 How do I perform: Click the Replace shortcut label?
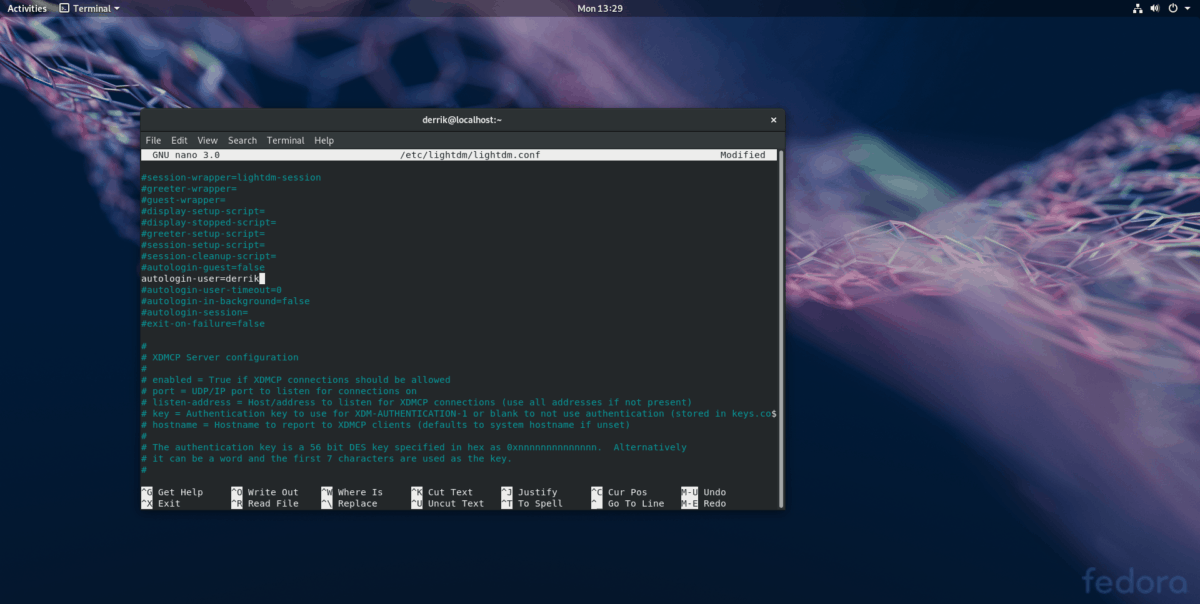tap(357, 504)
